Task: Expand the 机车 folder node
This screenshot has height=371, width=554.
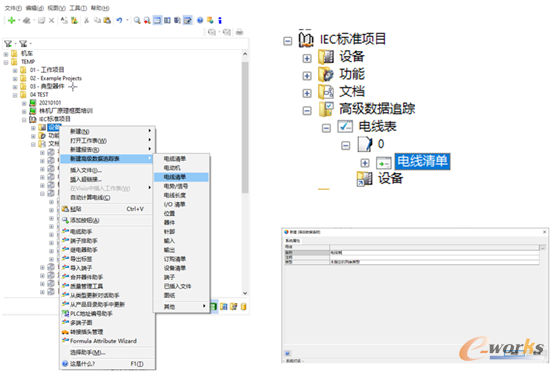Action: coord(6,54)
